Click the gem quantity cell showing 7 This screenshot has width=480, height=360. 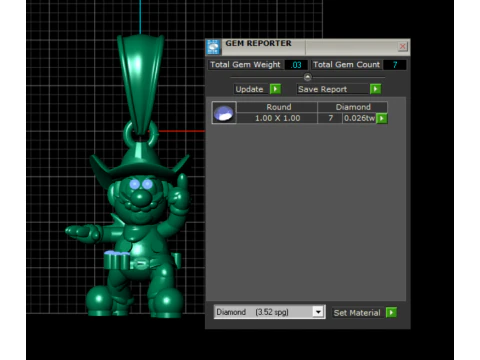pyautogui.click(x=330, y=118)
